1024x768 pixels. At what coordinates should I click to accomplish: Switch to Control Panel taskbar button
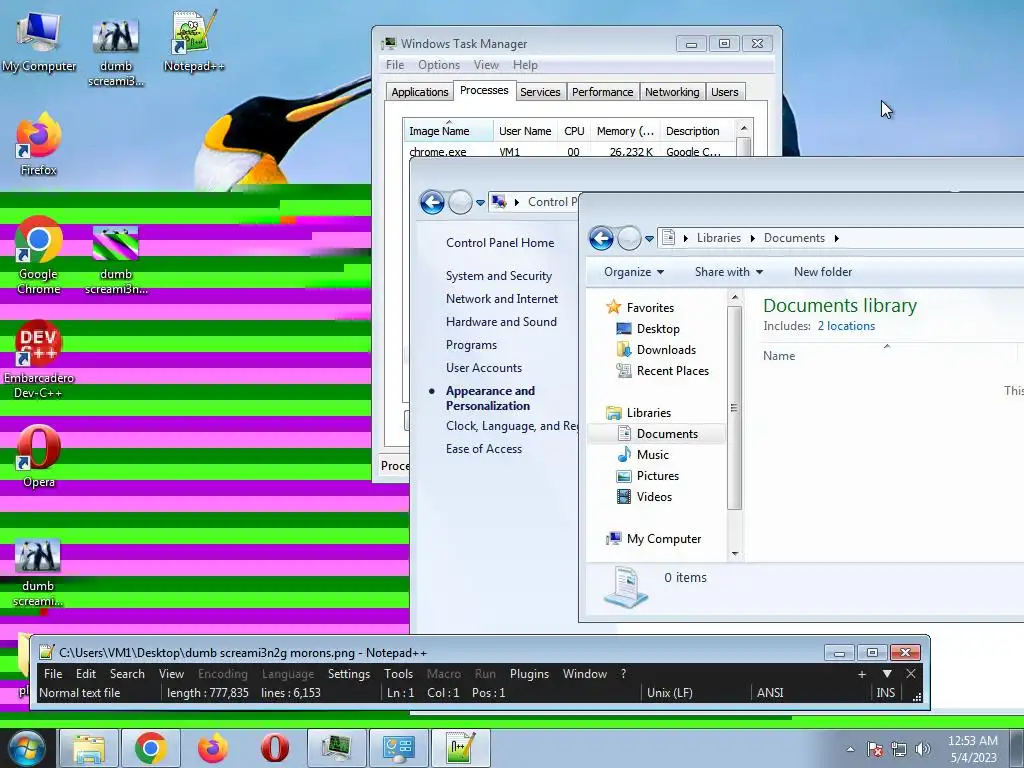click(x=398, y=748)
